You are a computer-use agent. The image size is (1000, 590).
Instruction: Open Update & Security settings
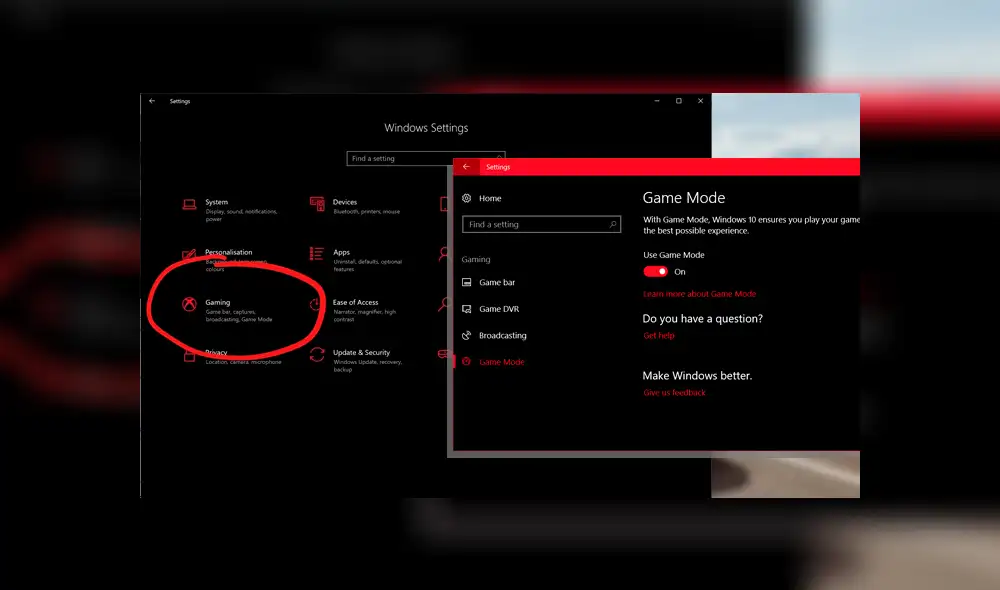point(361,353)
